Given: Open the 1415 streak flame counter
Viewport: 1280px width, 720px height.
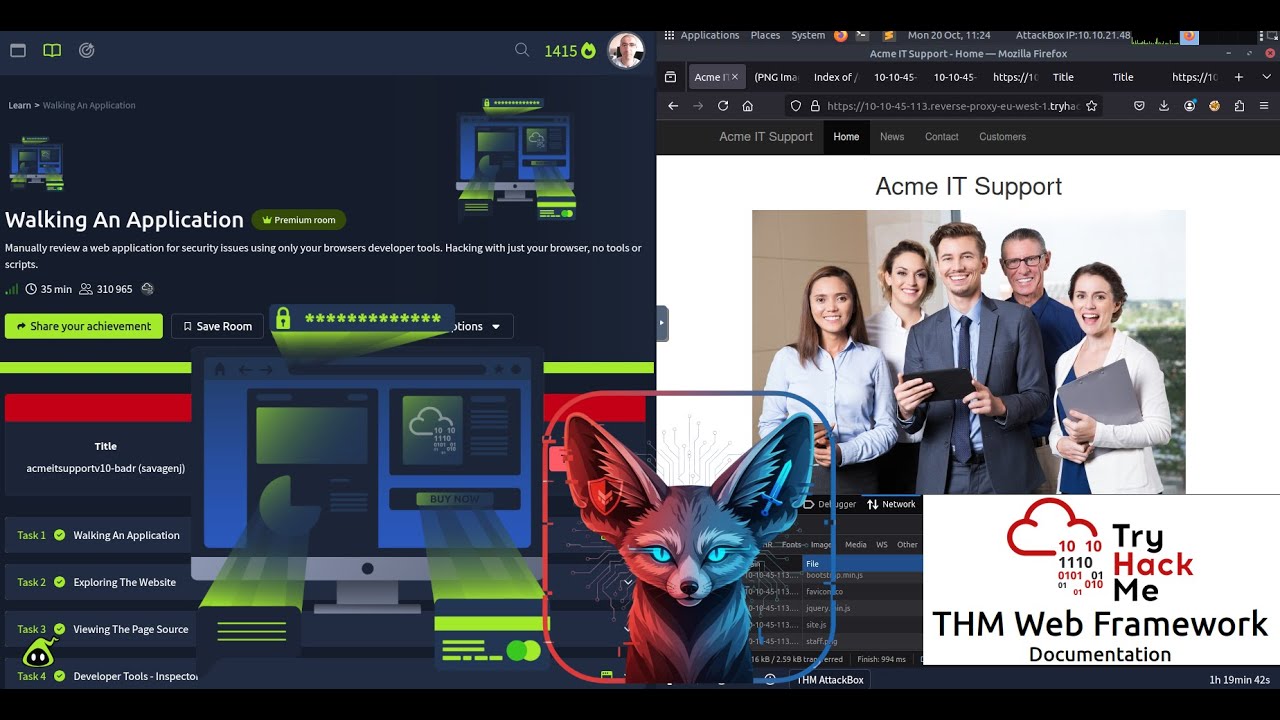Looking at the screenshot, I should 570,51.
